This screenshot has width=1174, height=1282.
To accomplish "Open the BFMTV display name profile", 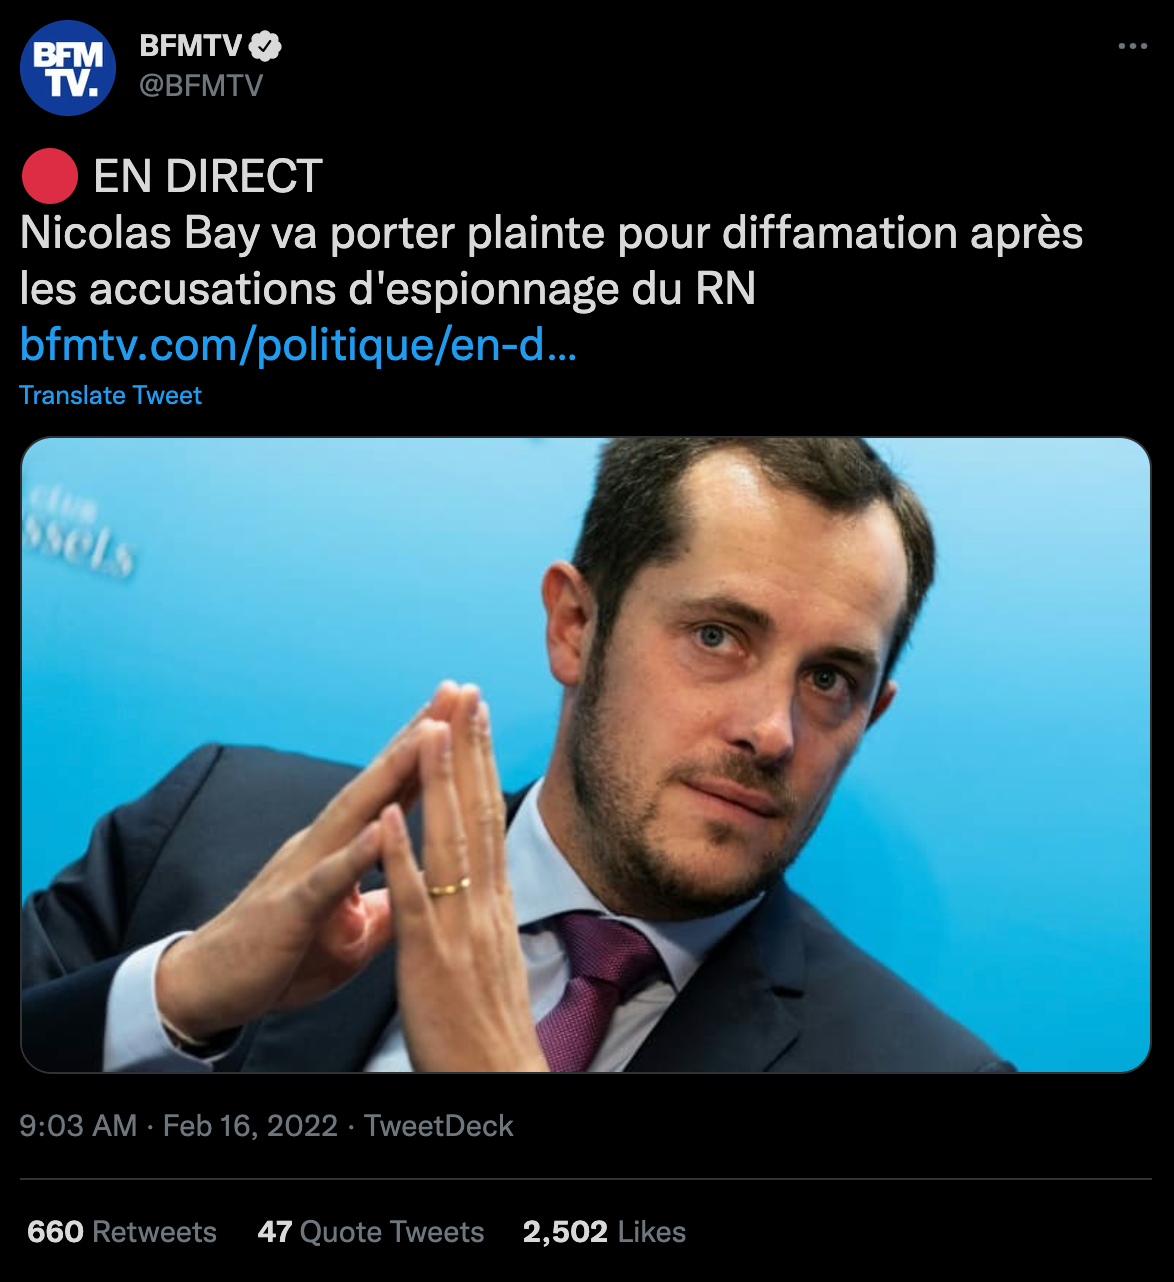I will pos(190,46).
